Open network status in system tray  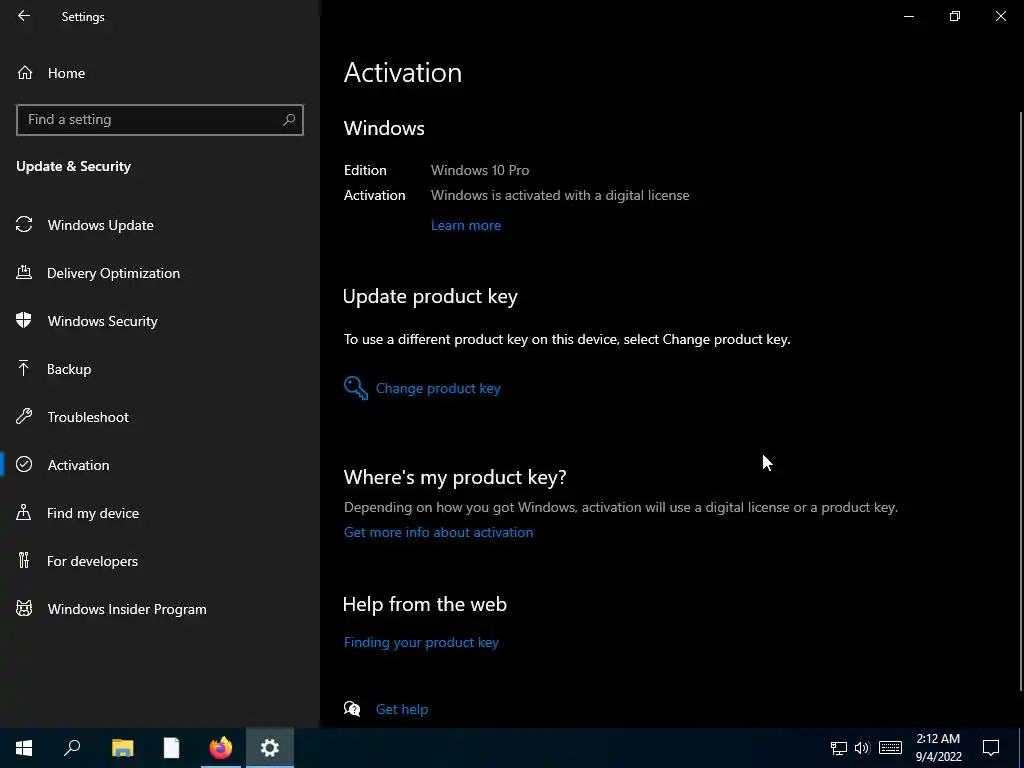pyautogui.click(x=839, y=748)
